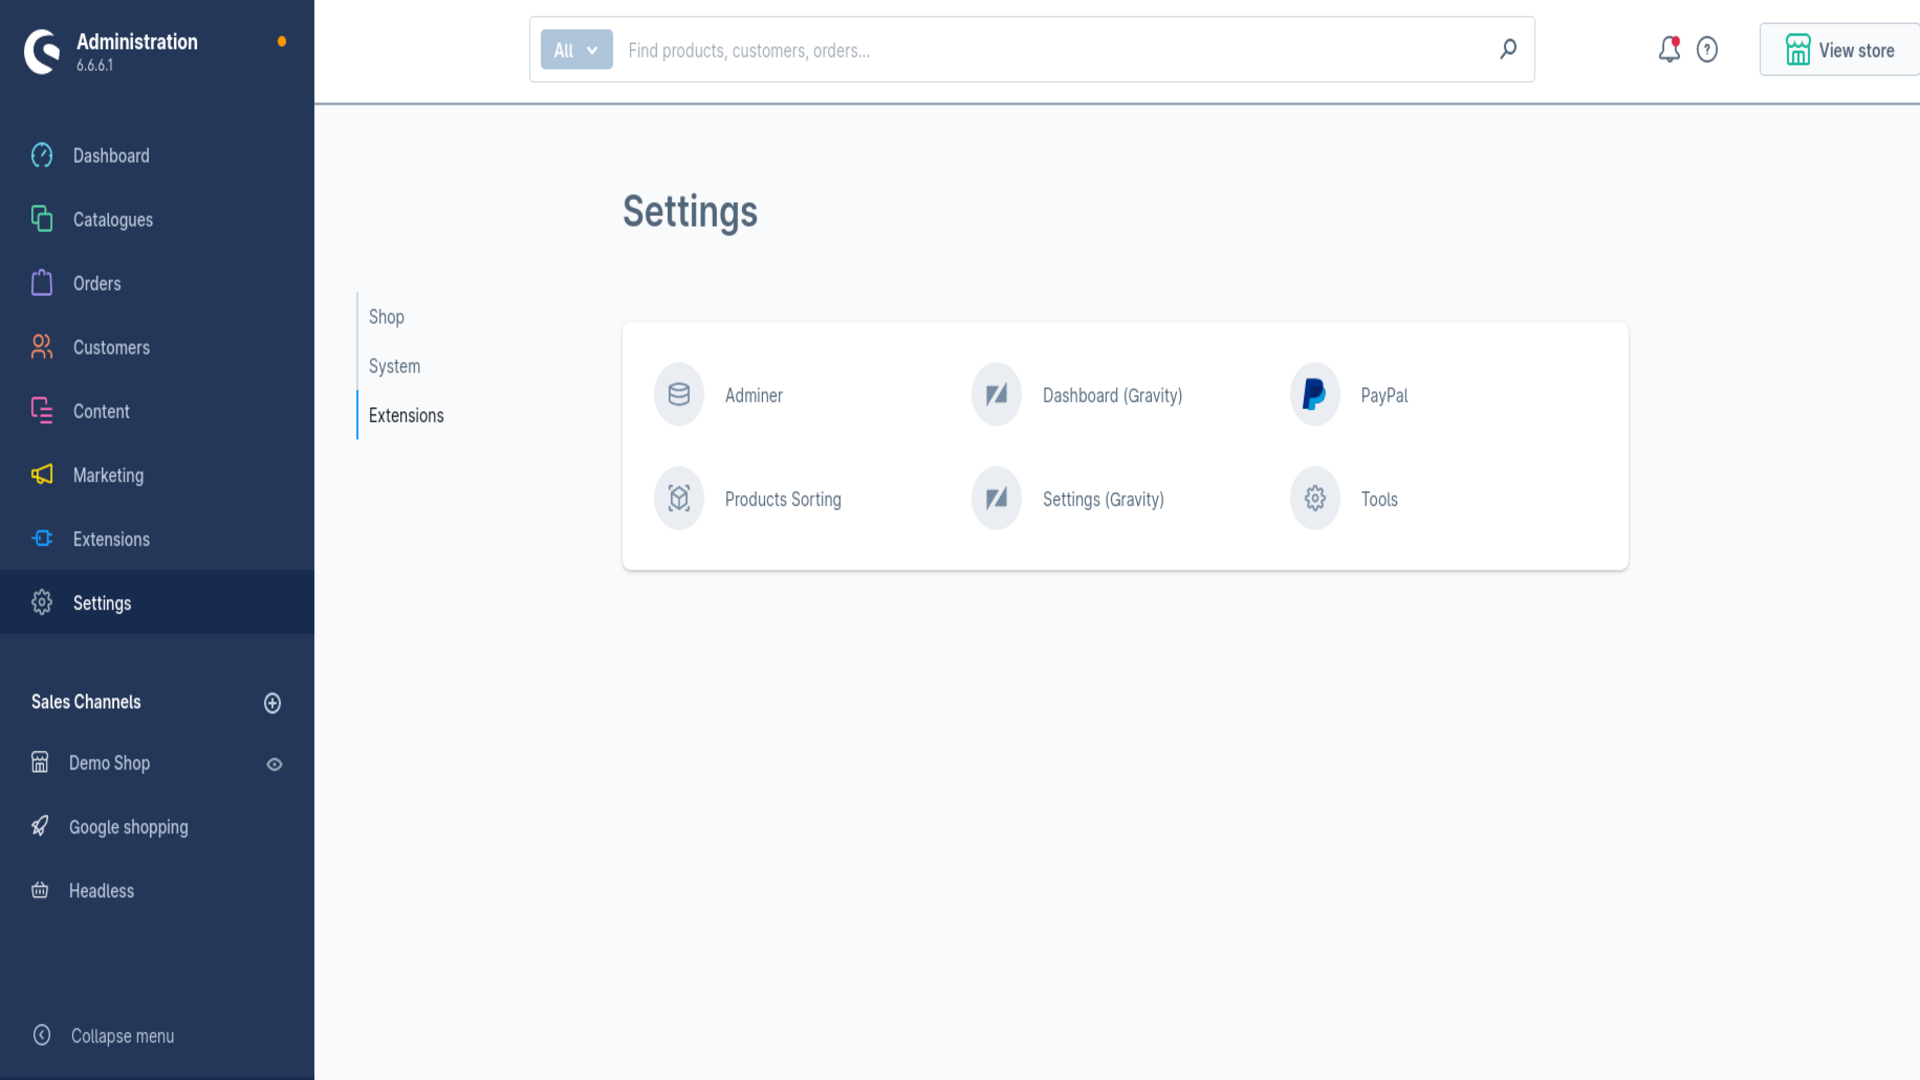
Task: Open the notifications bell
Action: 1669,49
